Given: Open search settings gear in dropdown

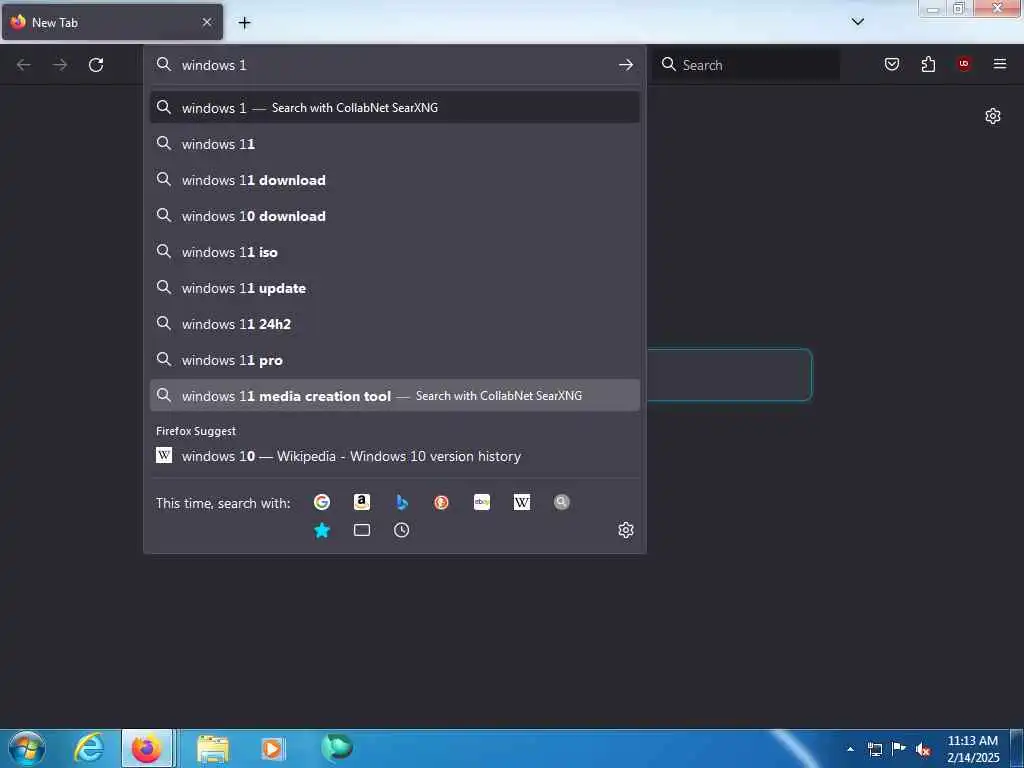Looking at the screenshot, I should (x=626, y=530).
